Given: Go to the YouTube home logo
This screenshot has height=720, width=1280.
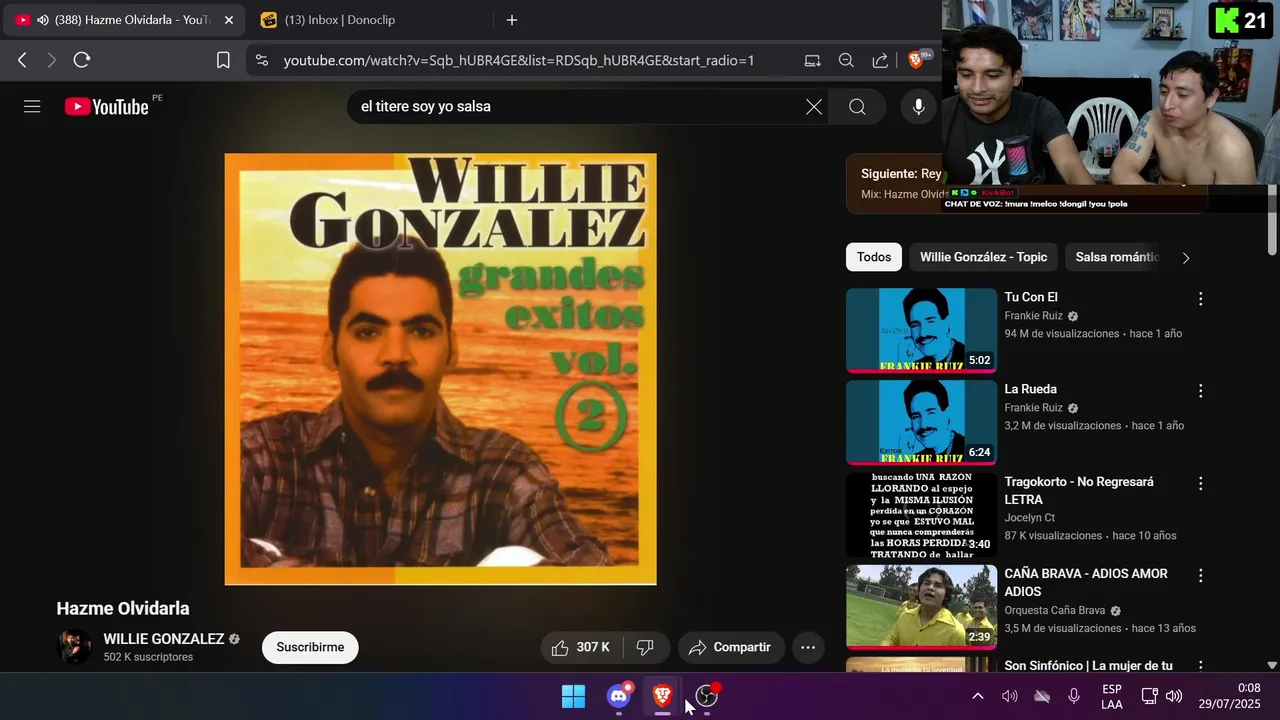Looking at the screenshot, I should pyautogui.click(x=106, y=107).
